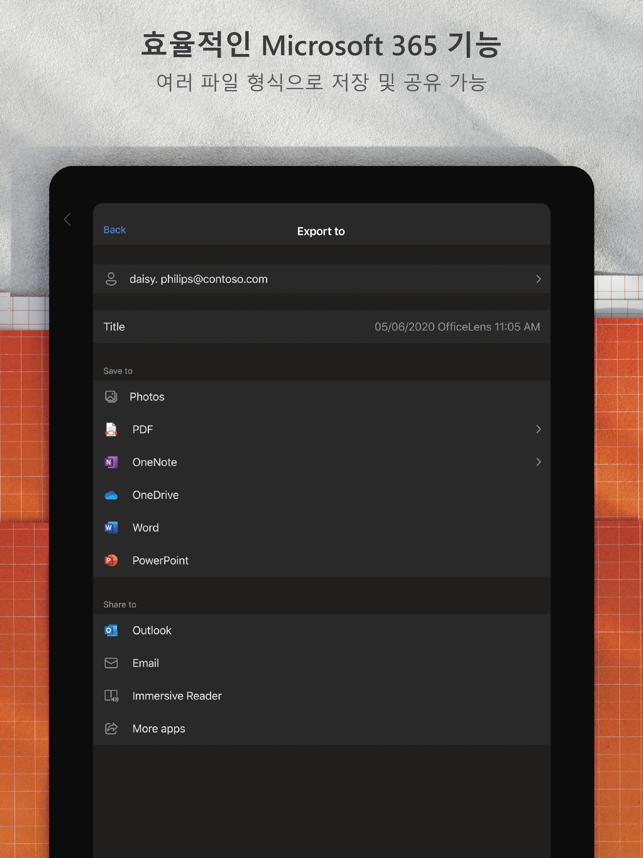Screen dimensions: 643x858
Task: Tap the Outlook icon under Share to
Action: [111, 631]
